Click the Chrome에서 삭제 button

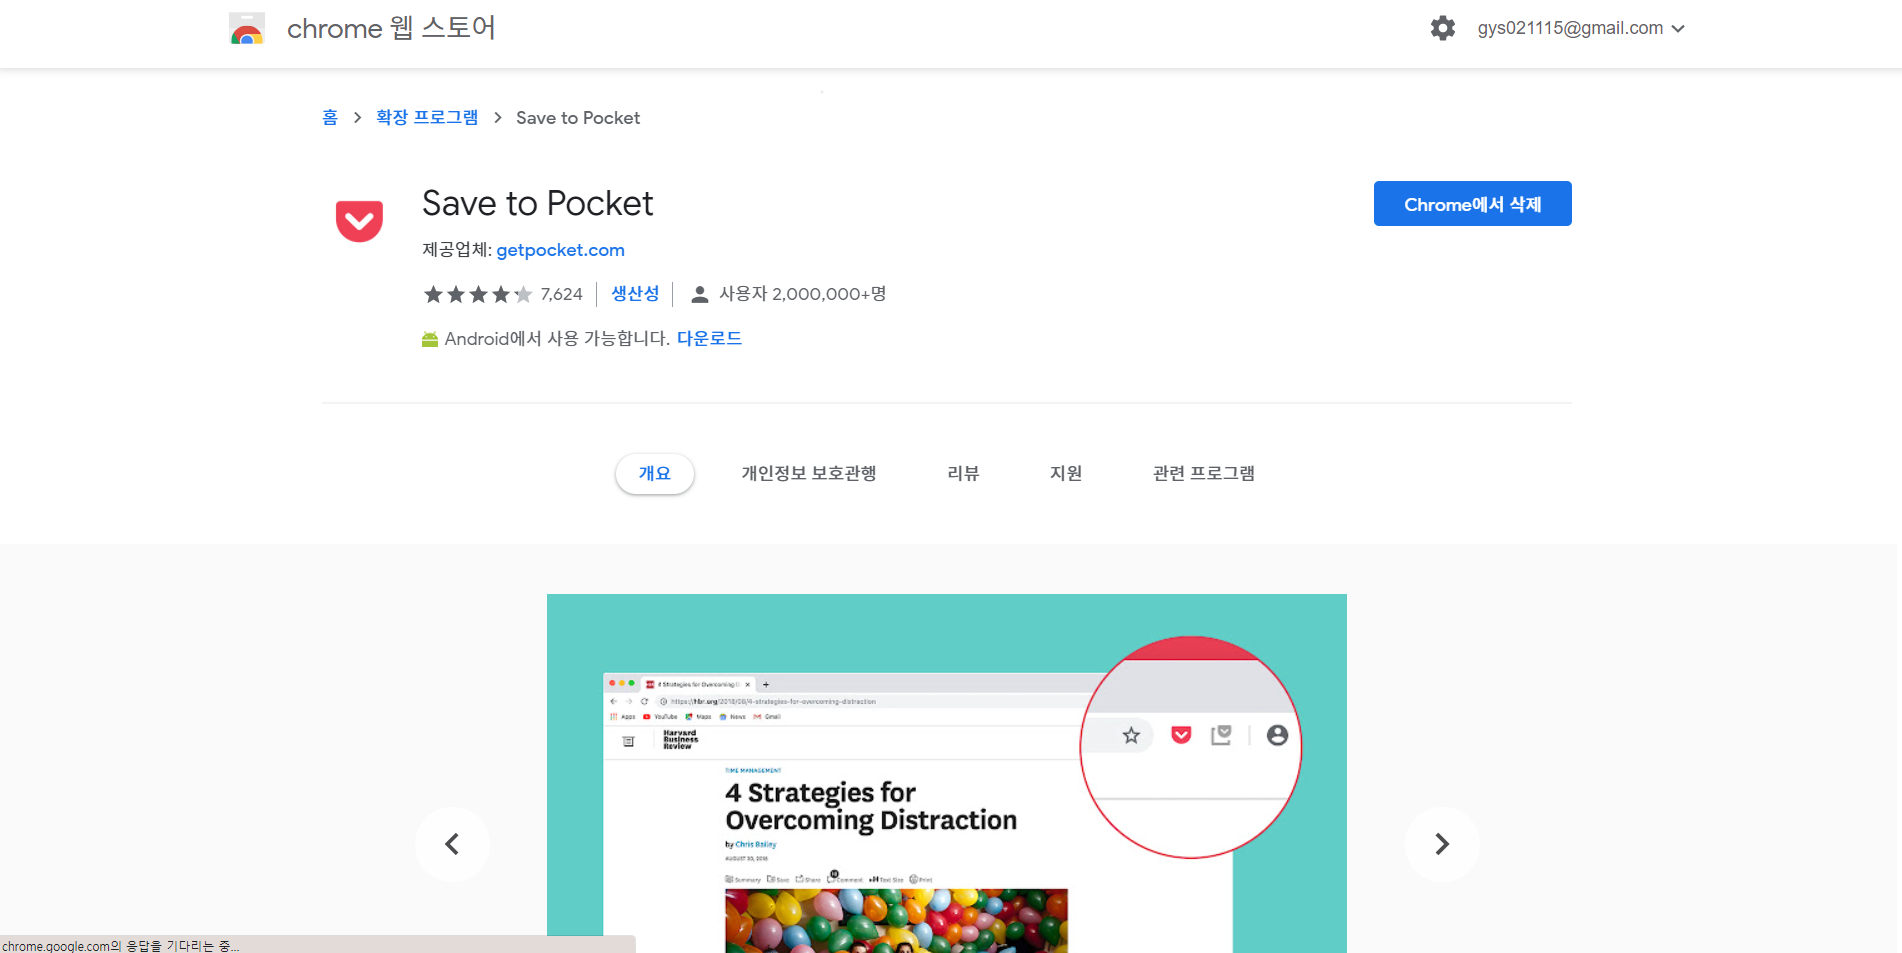point(1472,204)
